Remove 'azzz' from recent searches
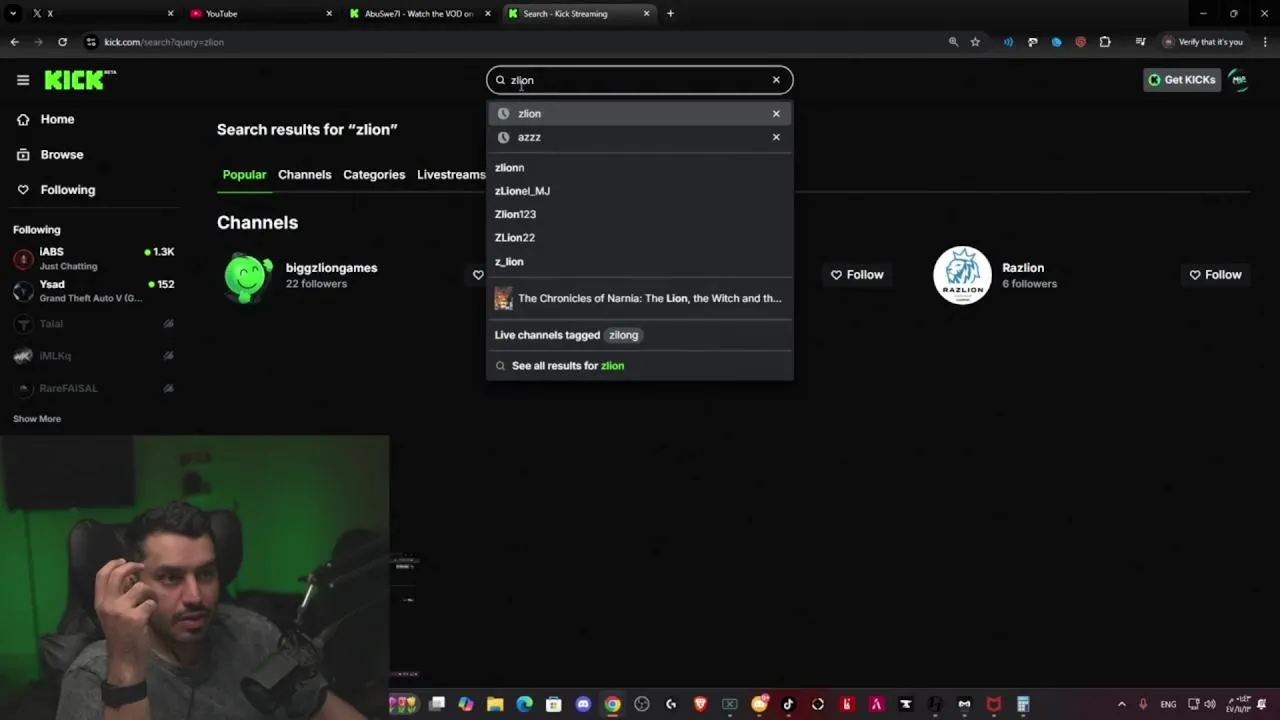Image resolution: width=1280 pixels, height=720 pixels. [x=776, y=137]
